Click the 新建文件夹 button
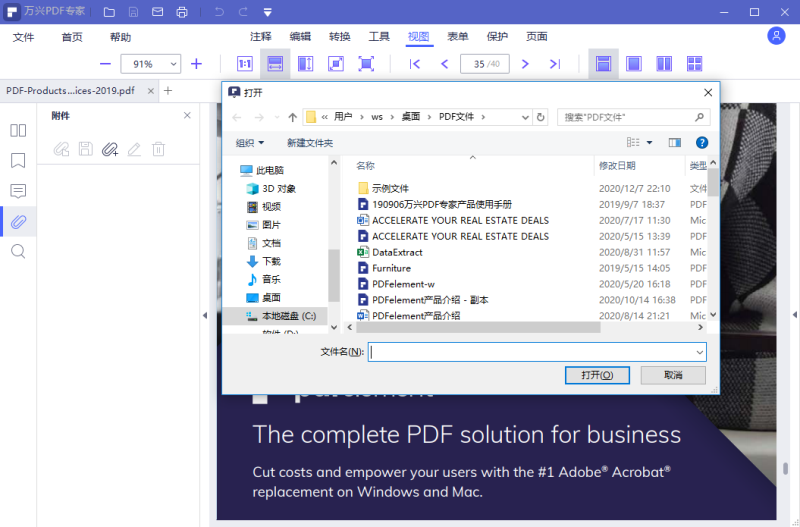800x527 pixels. pyautogui.click(x=310, y=143)
